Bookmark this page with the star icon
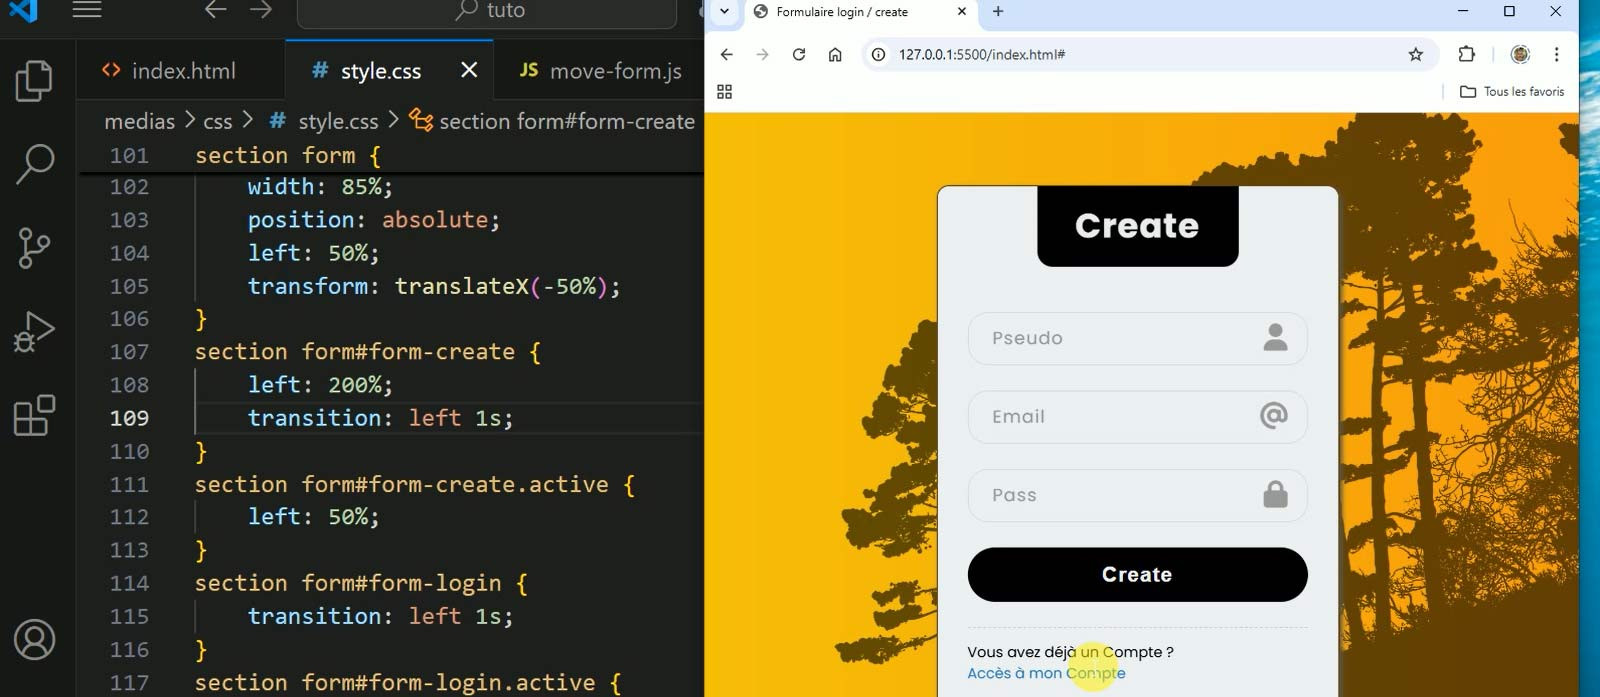 [x=1415, y=55]
